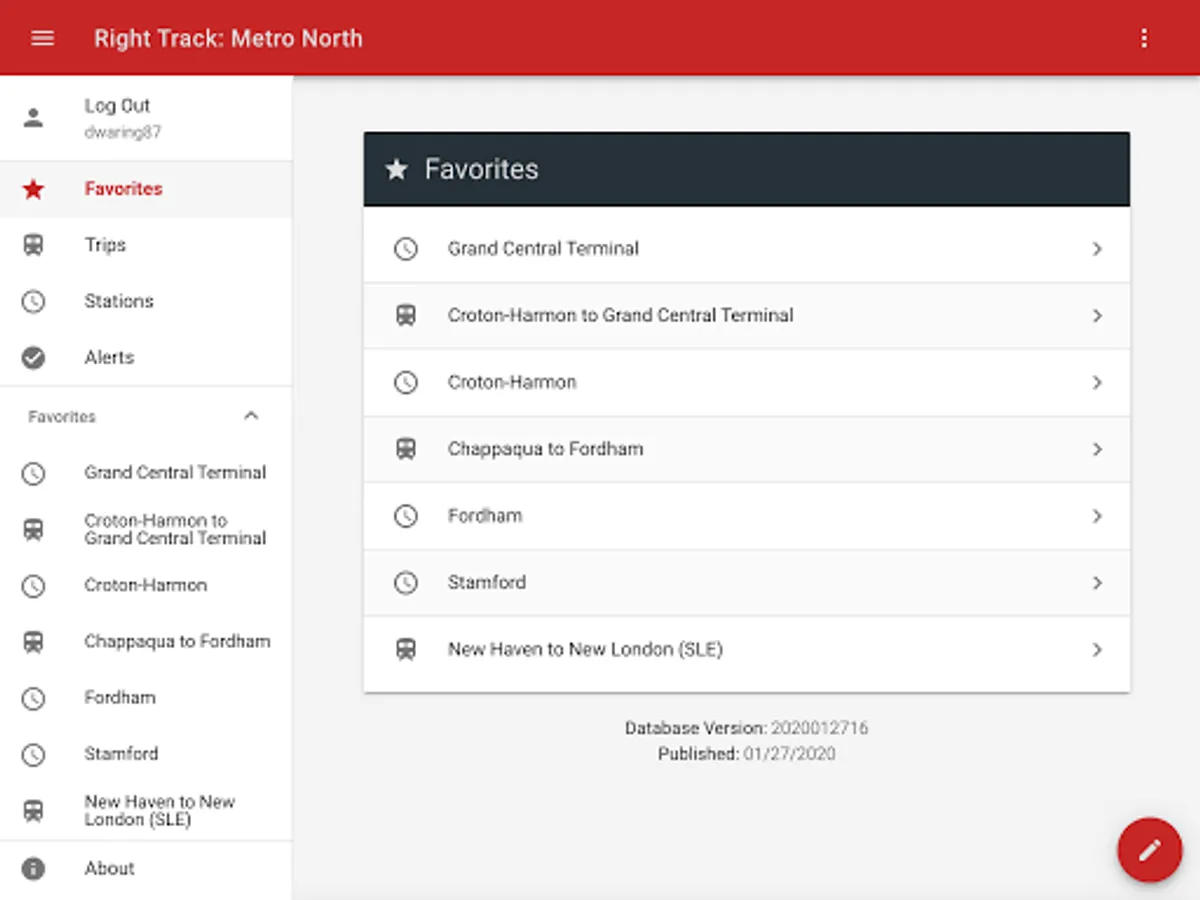This screenshot has height=900, width=1200.
Task: Click the Published 01/27/2020 text
Action: point(746,754)
